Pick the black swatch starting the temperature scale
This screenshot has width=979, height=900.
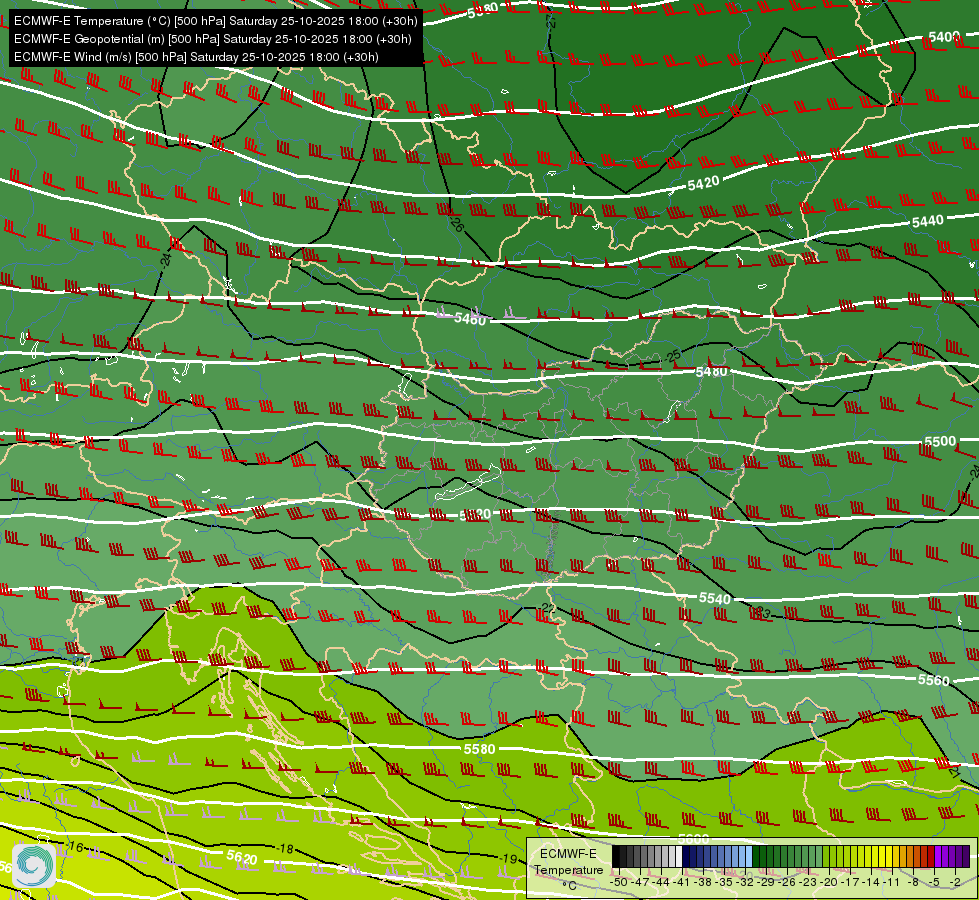click(616, 856)
